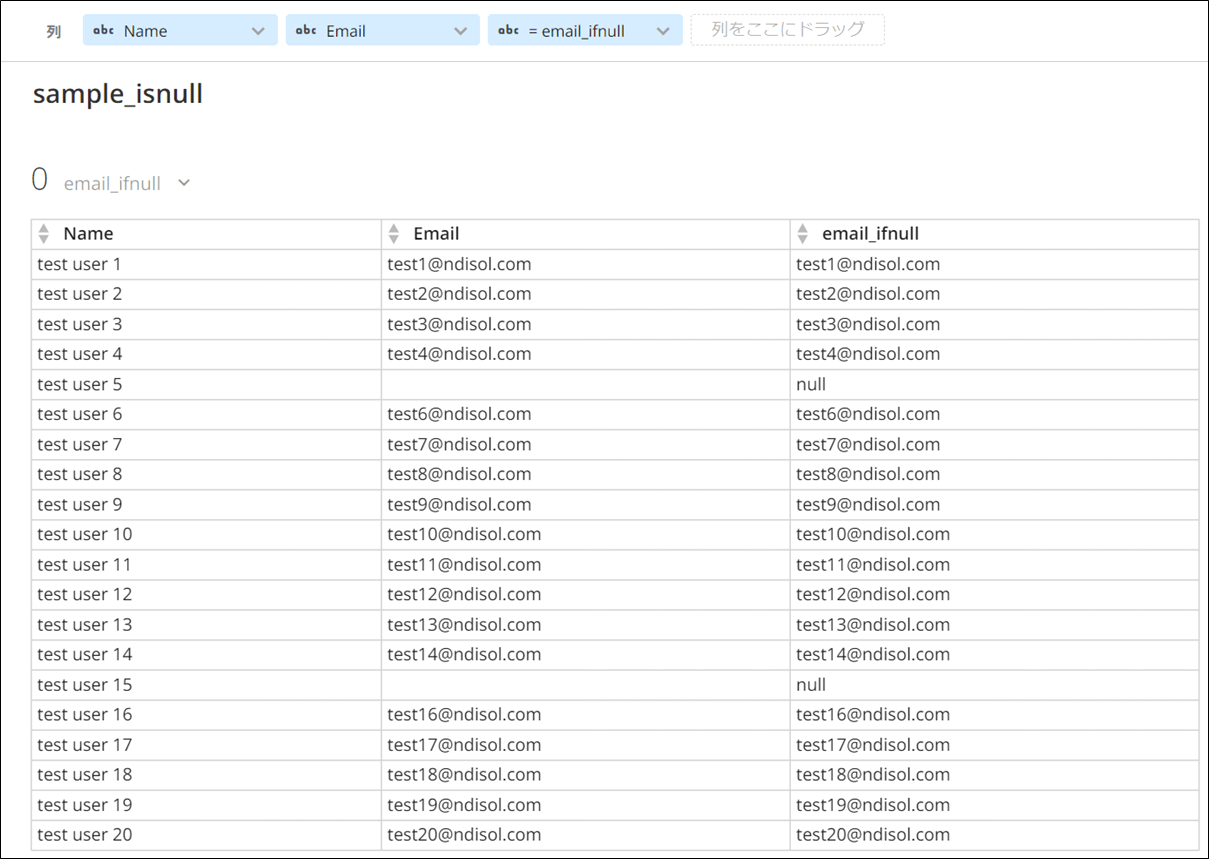Click the Name column header

click(88, 234)
